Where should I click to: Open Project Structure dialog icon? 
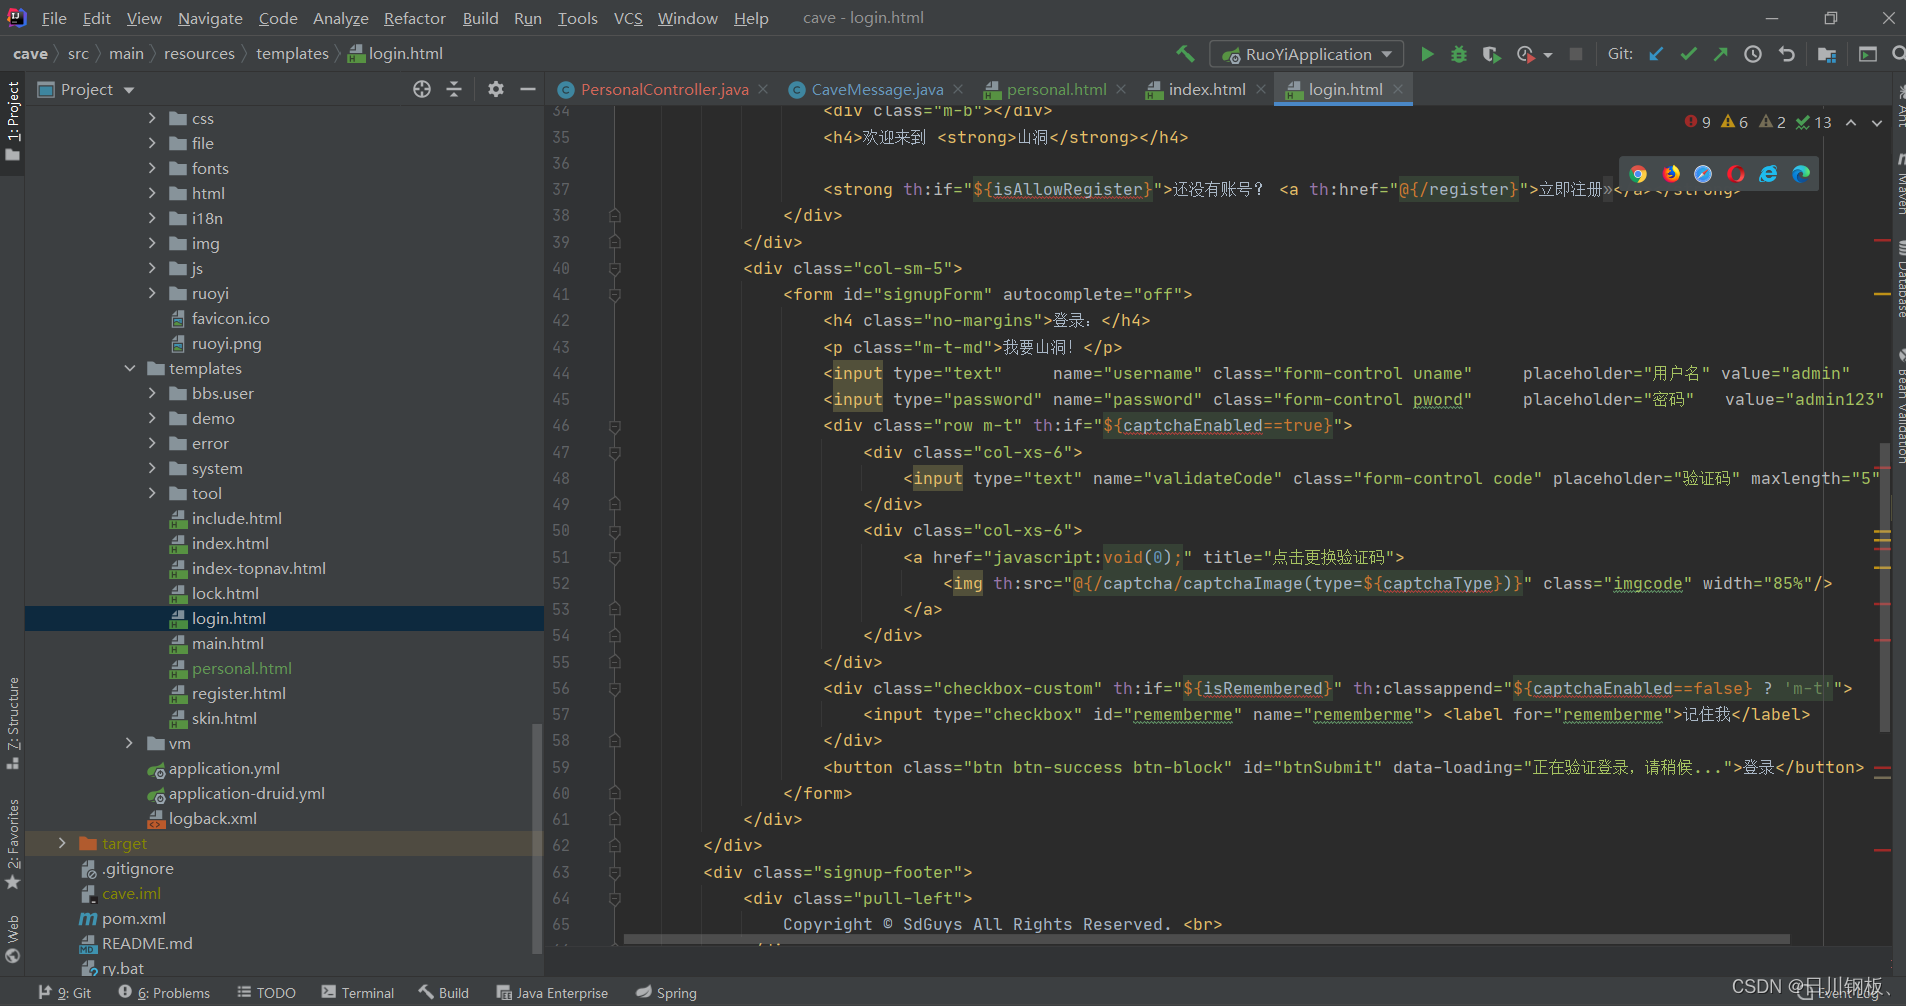click(x=1826, y=54)
